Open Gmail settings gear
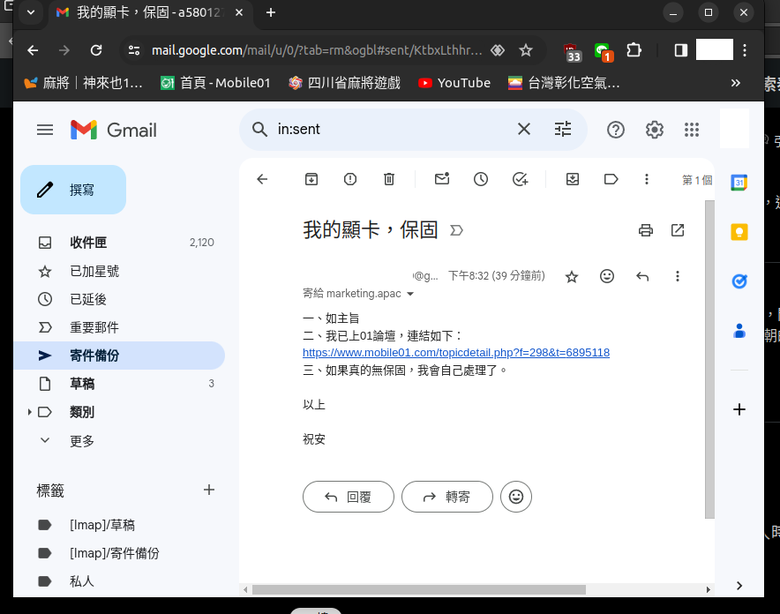The width and height of the screenshot is (780, 614). (654, 130)
